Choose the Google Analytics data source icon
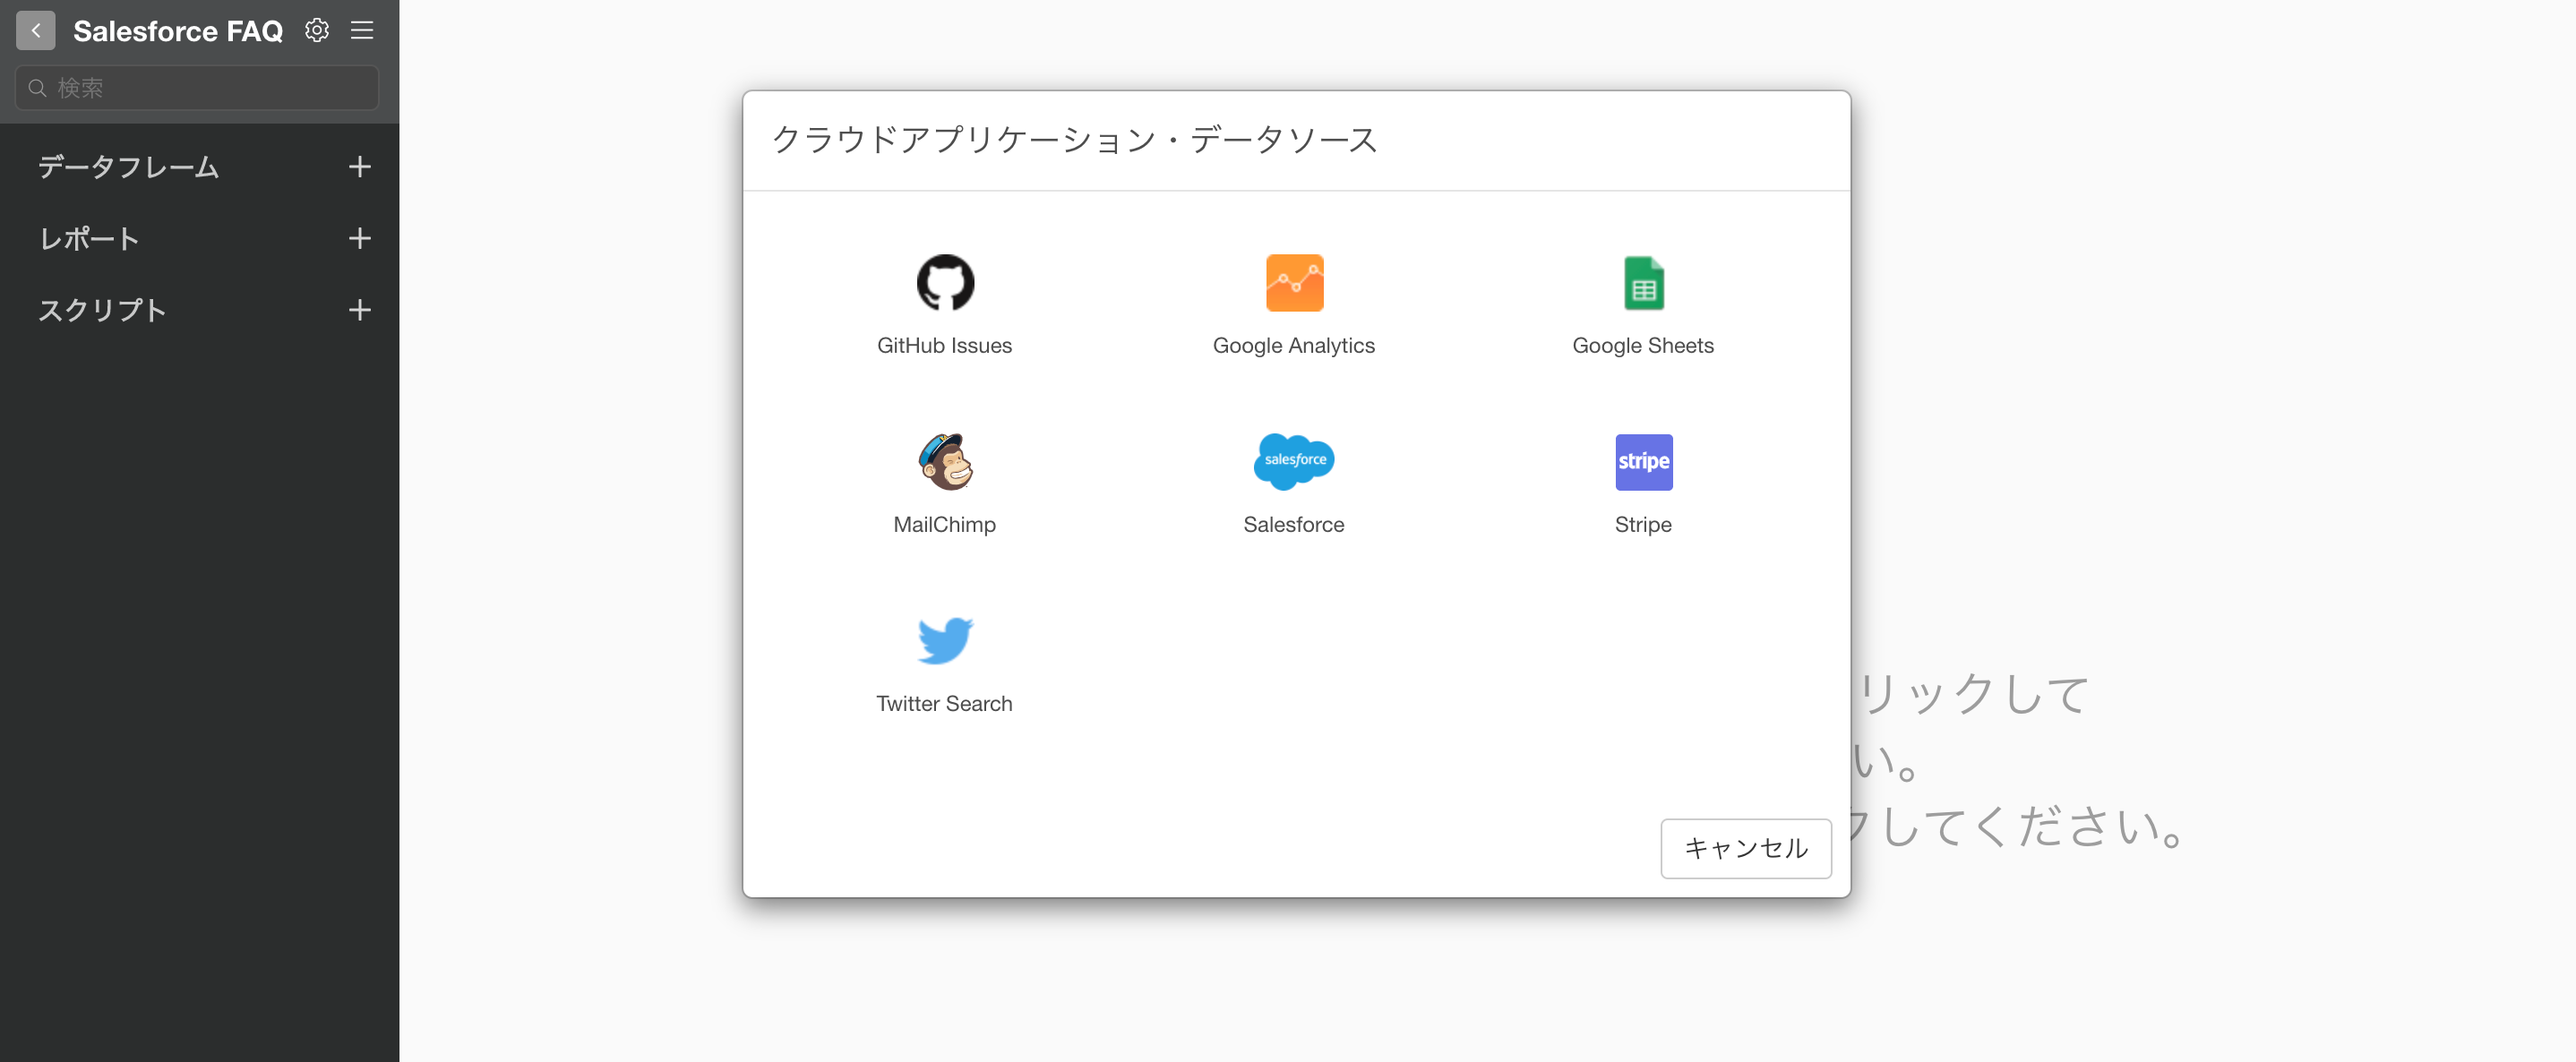The width and height of the screenshot is (2576, 1062). tap(1294, 283)
